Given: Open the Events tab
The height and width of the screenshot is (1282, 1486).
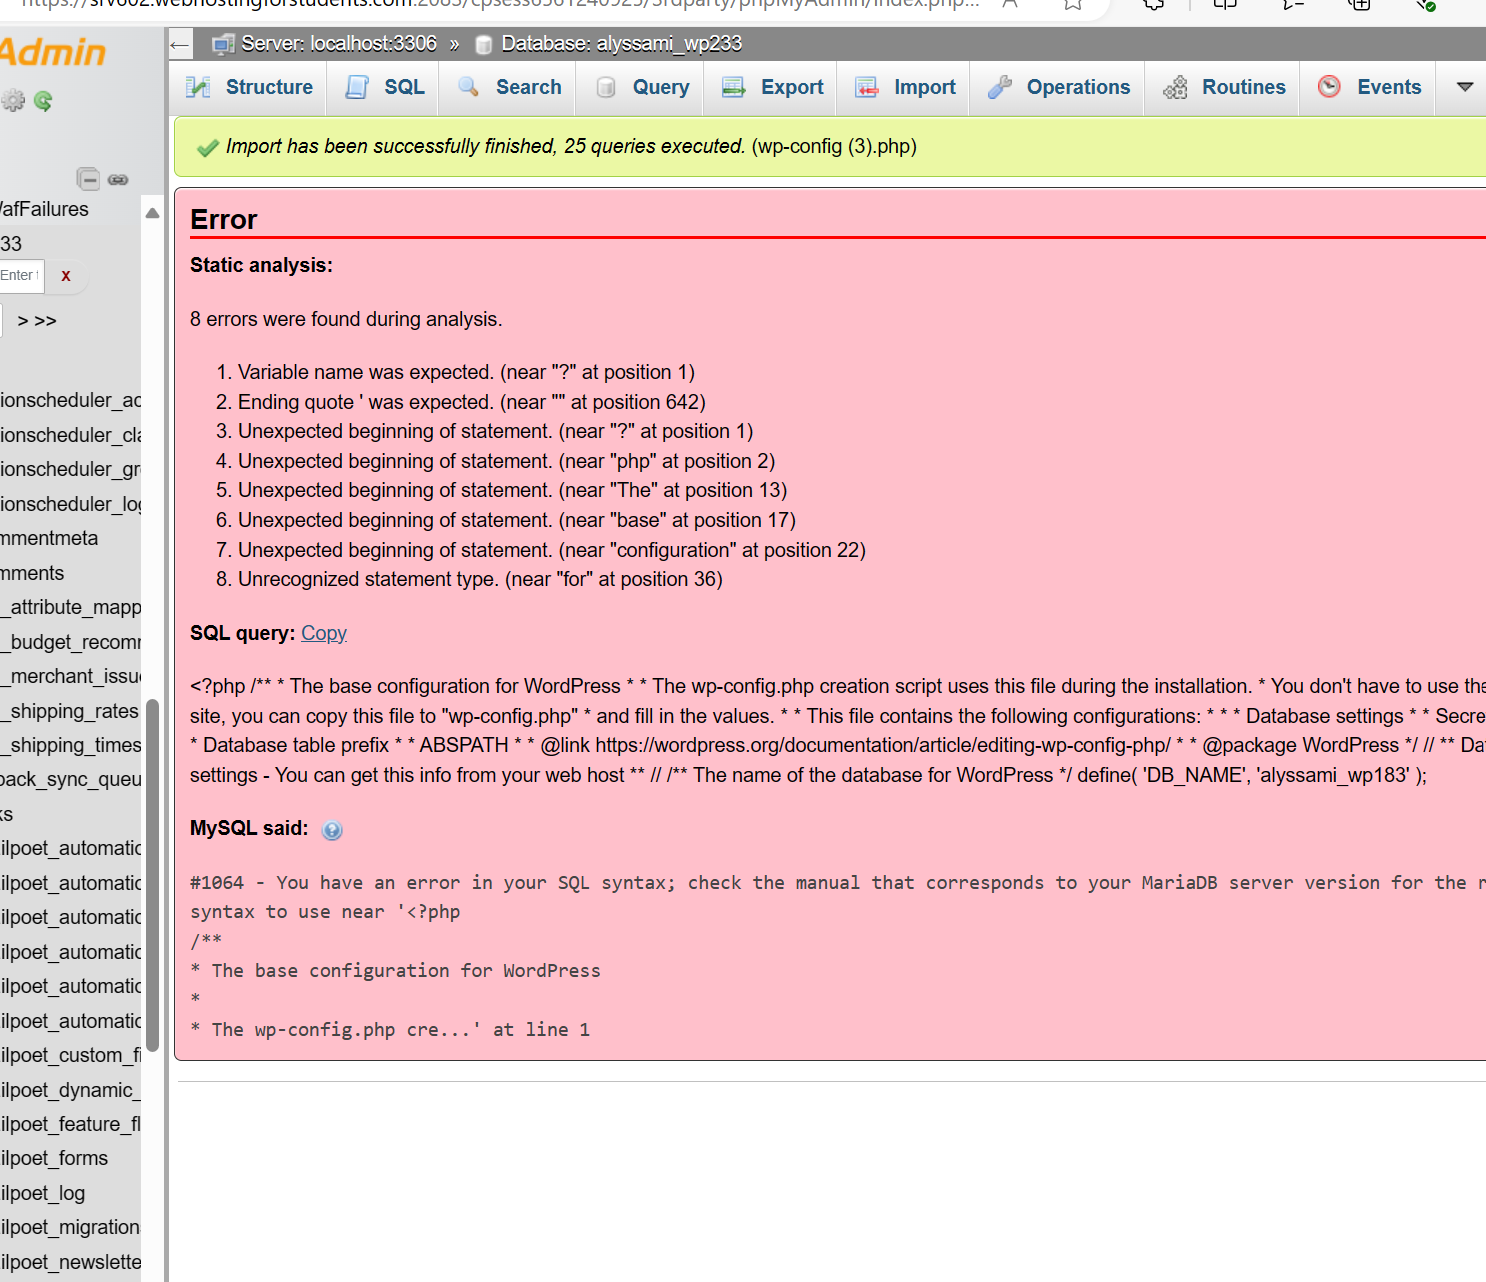Looking at the screenshot, I should tap(1369, 87).
